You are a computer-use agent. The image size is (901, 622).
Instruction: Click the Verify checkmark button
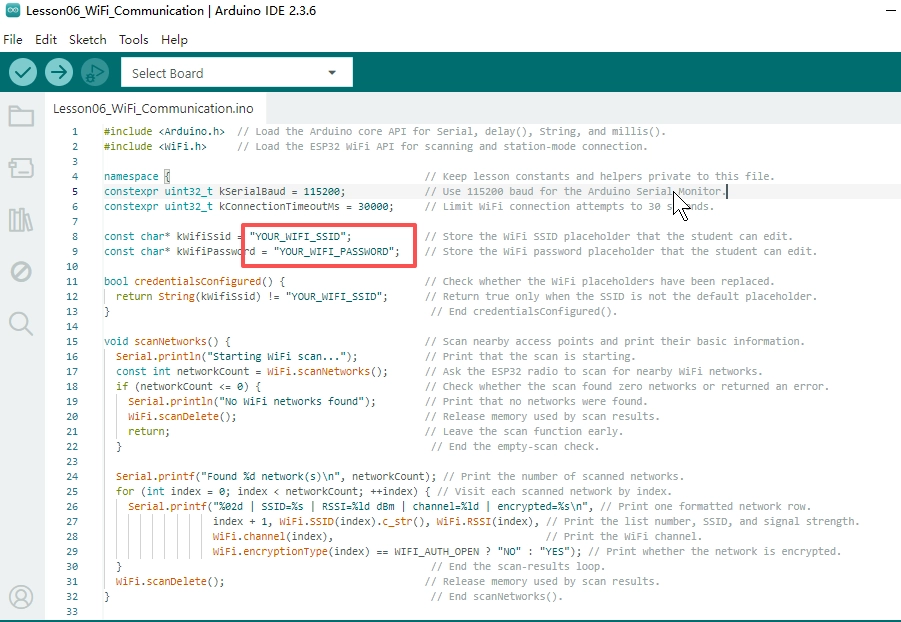[x=23, y=72]
